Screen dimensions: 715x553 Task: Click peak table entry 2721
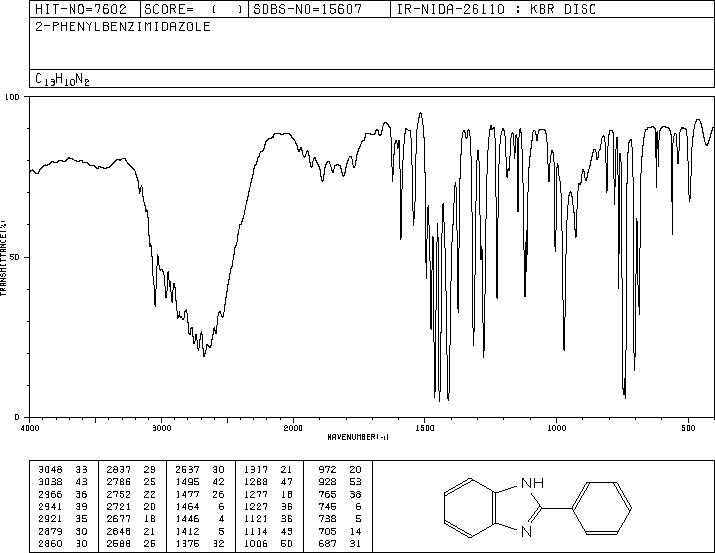click(x=119, y=506)
